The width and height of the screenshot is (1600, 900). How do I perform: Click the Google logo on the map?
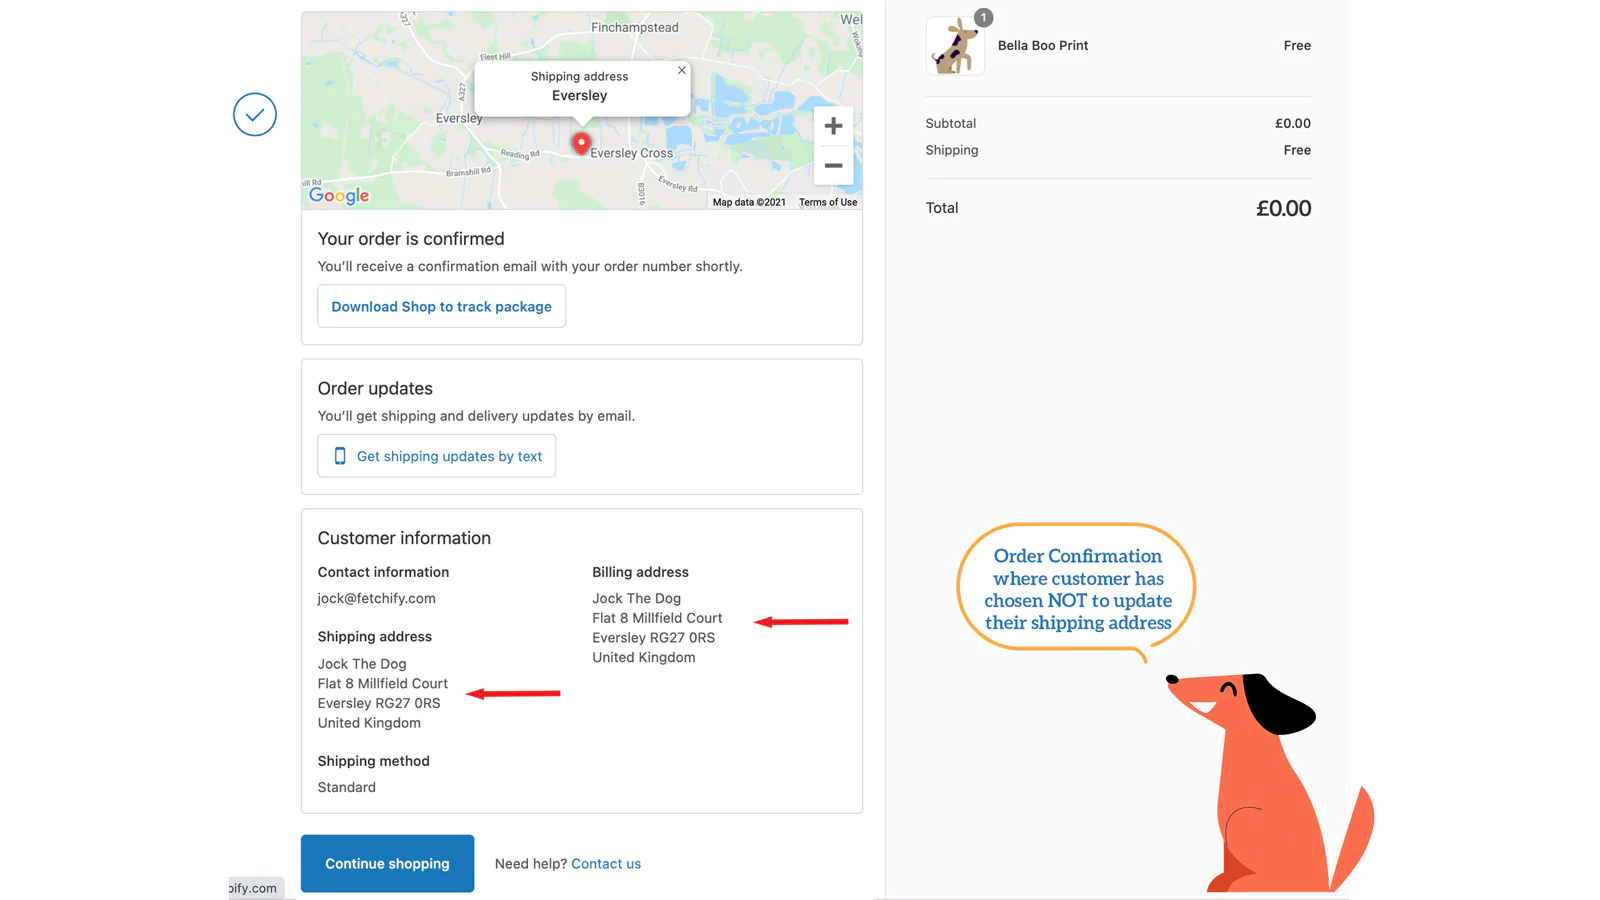[339, 196]
